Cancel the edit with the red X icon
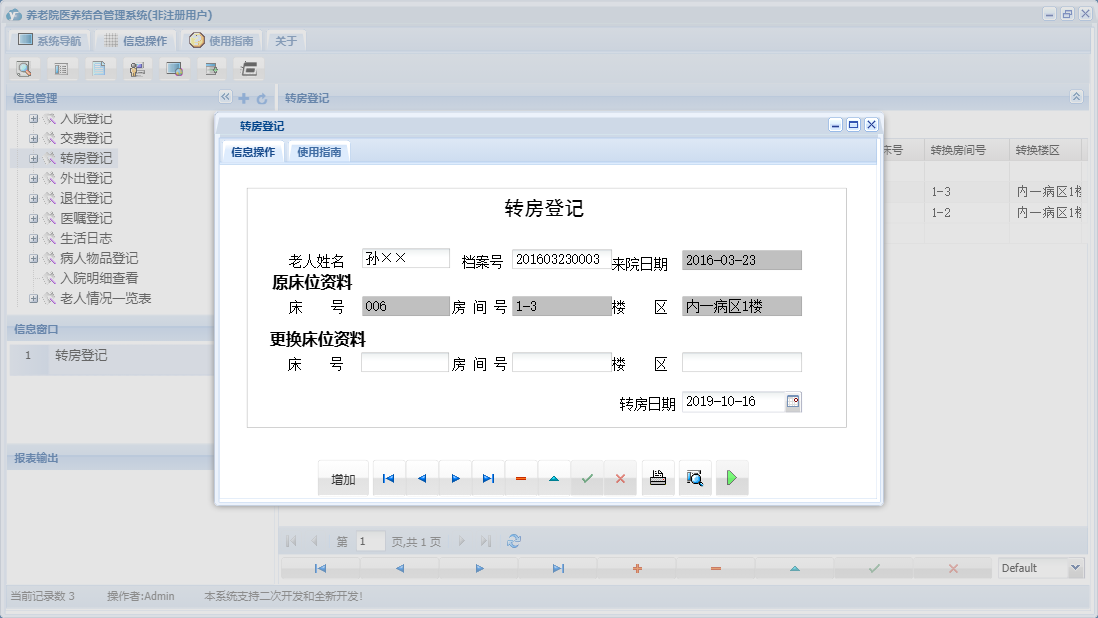 (x=620, y=478)
